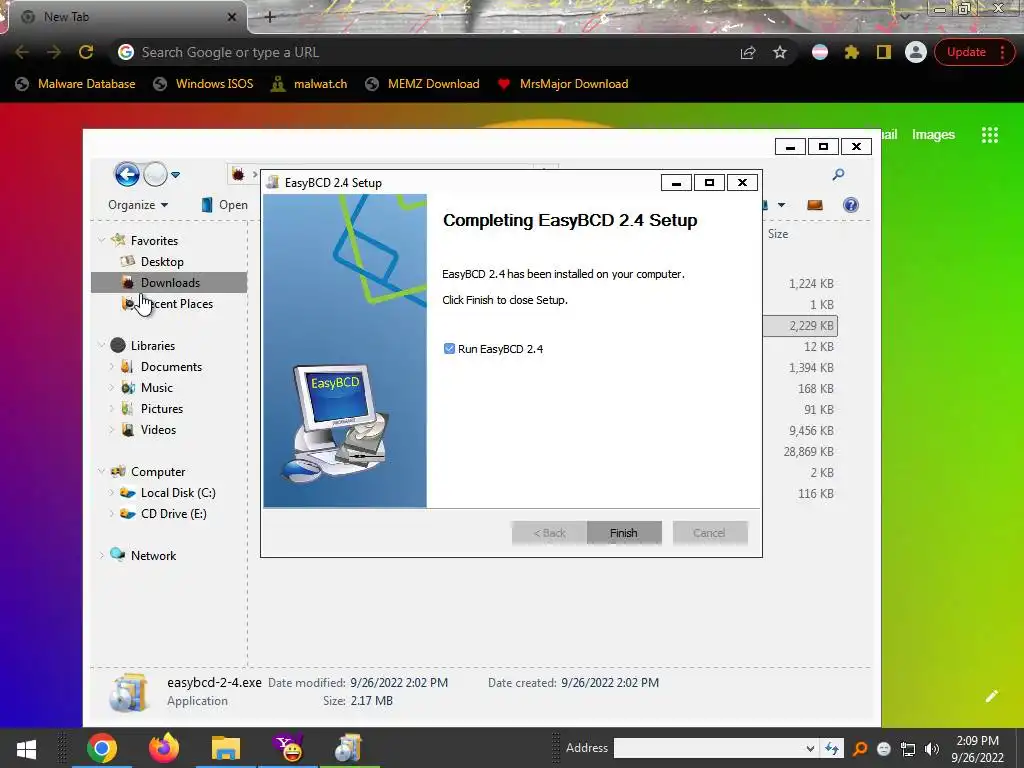Open a new Chrome tab with plus

click(x=270, y=17)
